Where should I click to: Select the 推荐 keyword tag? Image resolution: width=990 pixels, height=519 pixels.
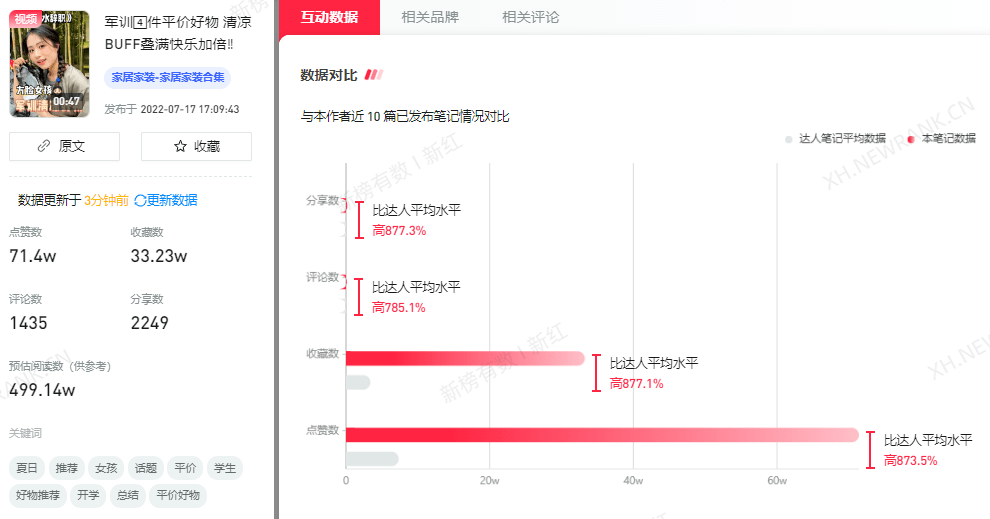pos(66,468)
